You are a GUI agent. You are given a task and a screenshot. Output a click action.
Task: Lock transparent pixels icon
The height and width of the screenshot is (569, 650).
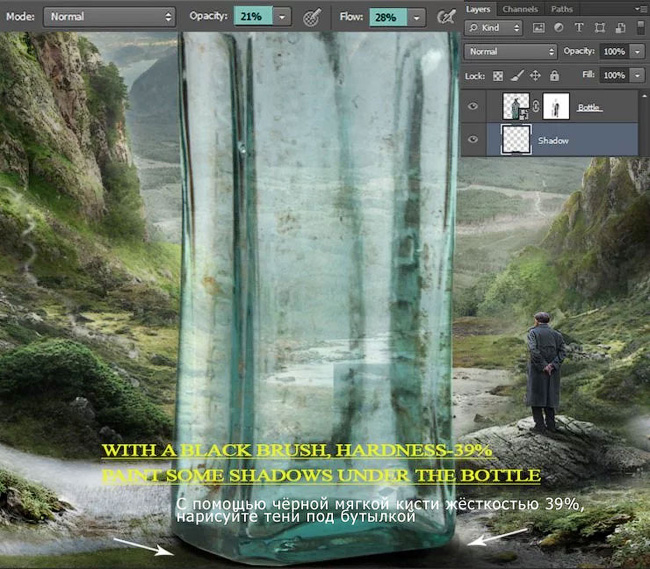pos(497,76)
